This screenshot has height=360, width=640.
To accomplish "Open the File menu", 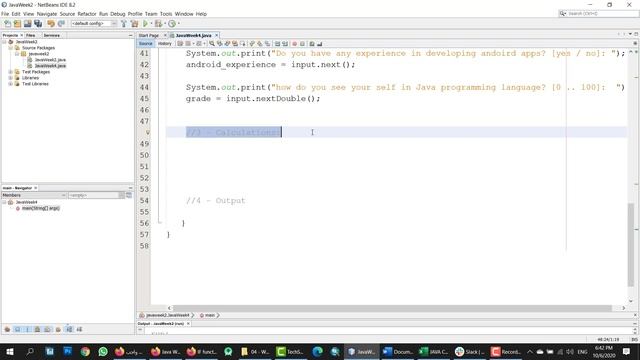I will pyautogui.click(x=5, y=14).
